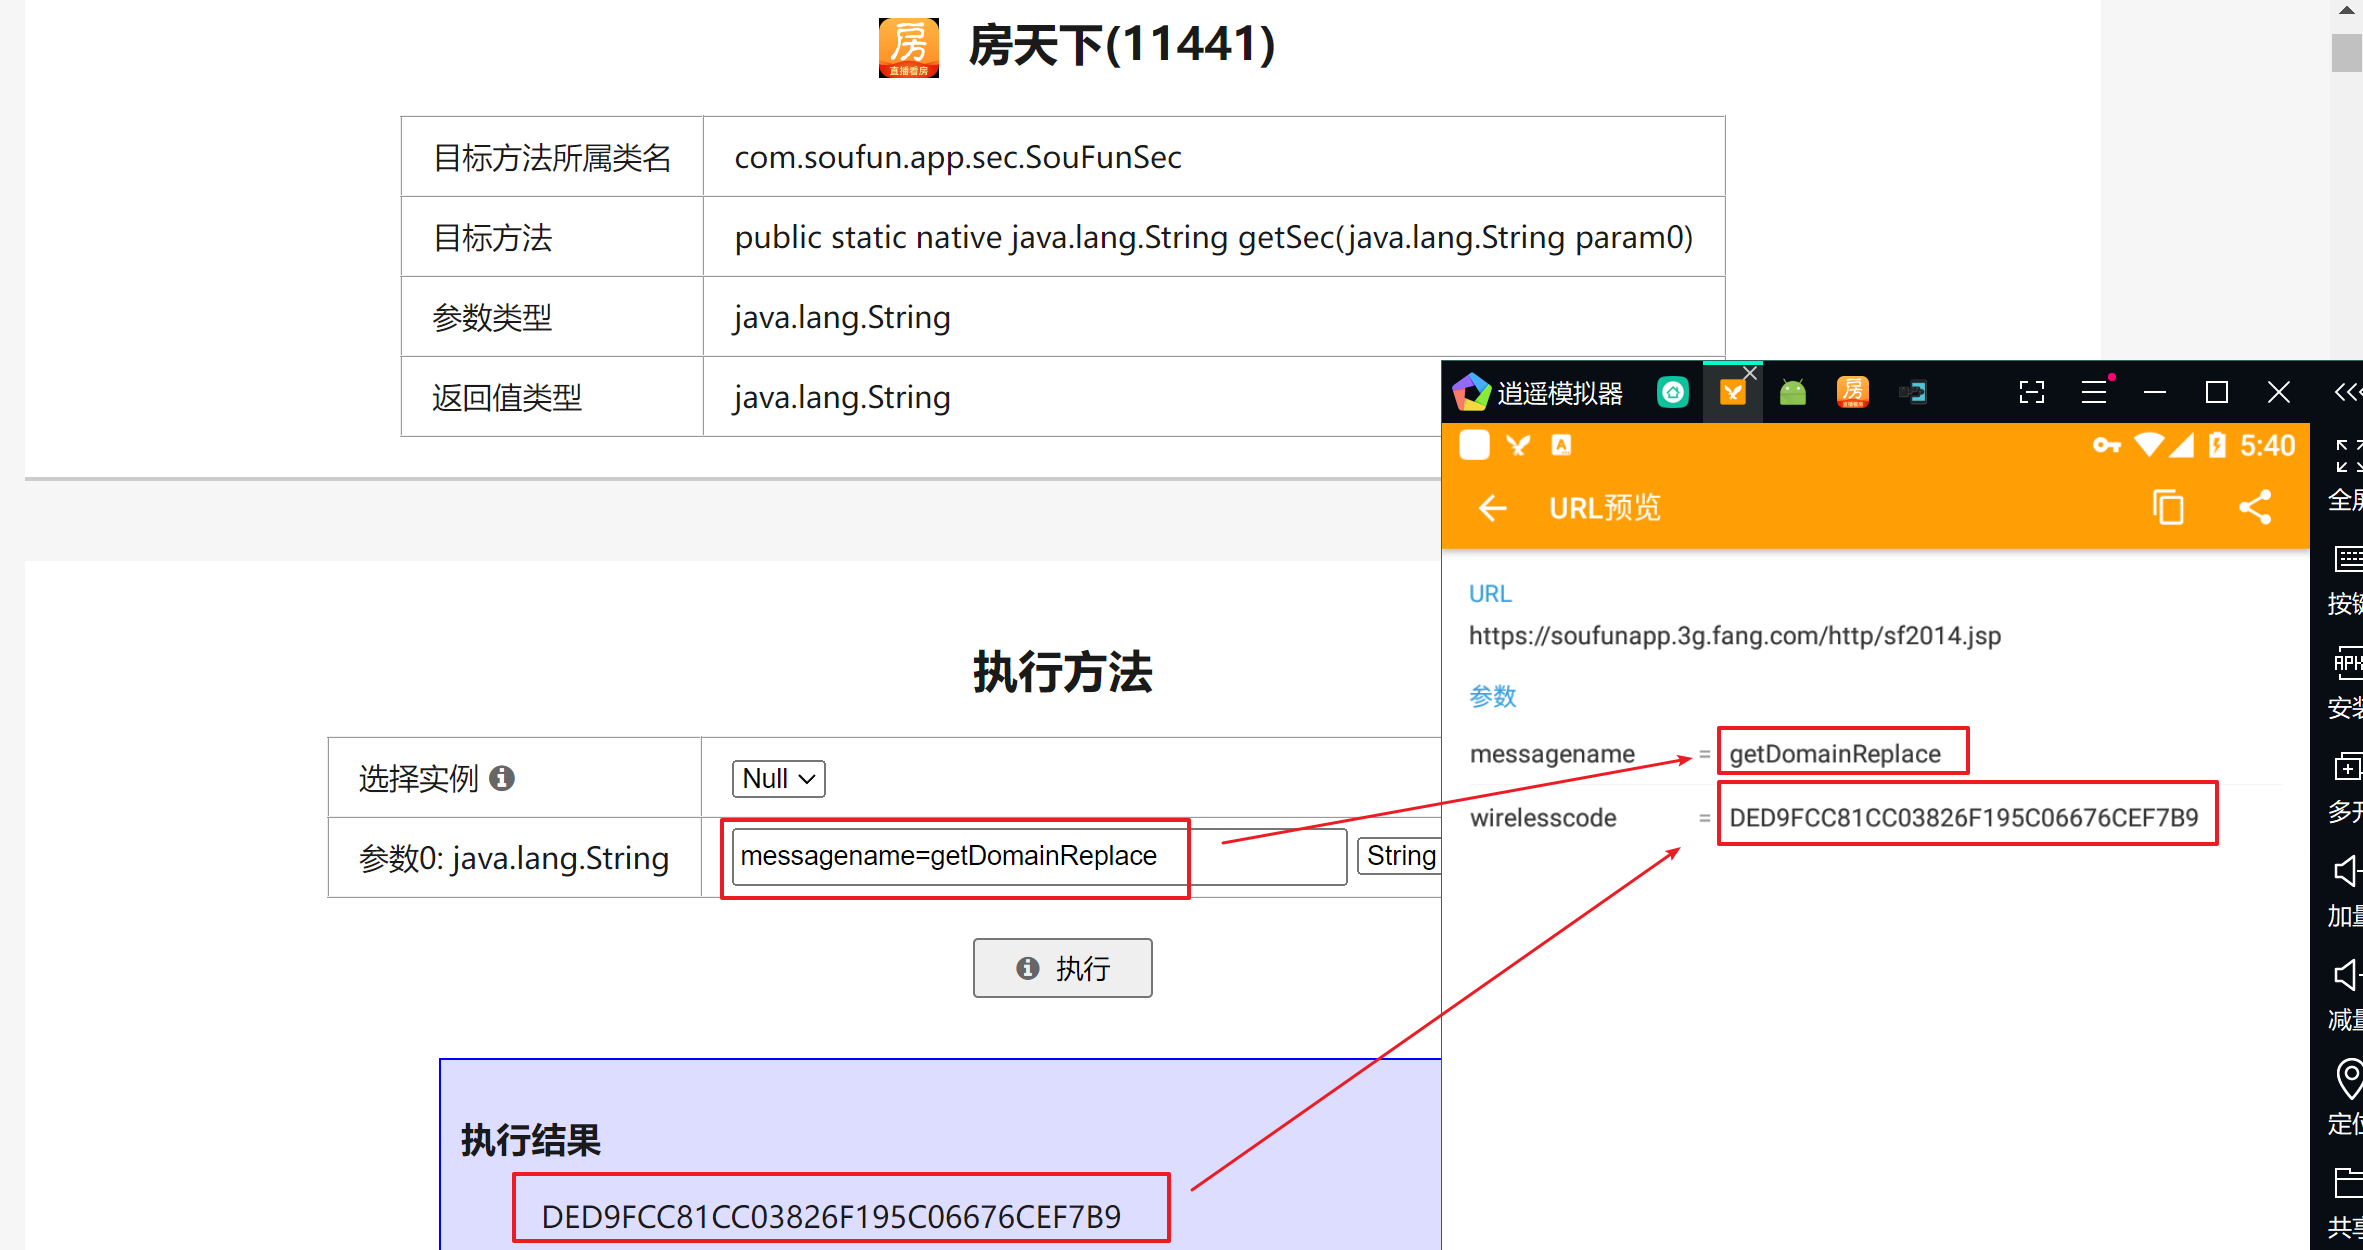Click the VPN key status icon
Screen dimensions: 2363x1250
[2106, 445]
